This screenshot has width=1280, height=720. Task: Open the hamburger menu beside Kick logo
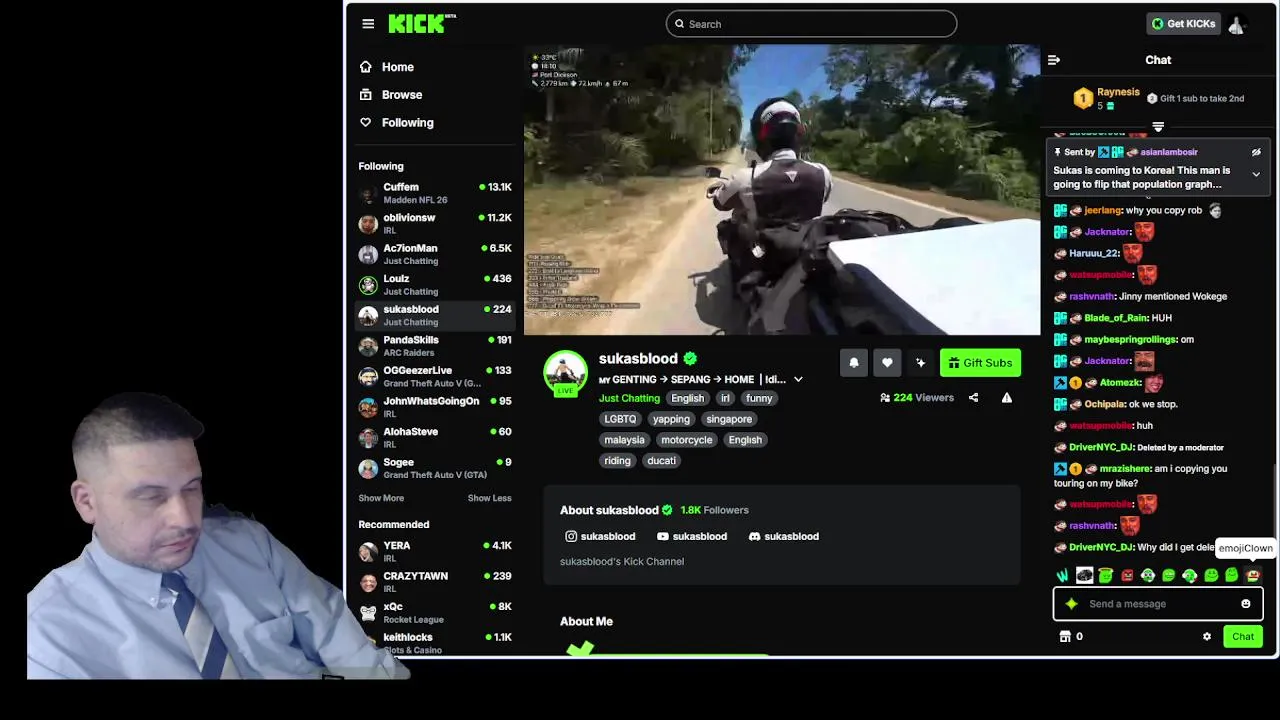click(368, 24)
